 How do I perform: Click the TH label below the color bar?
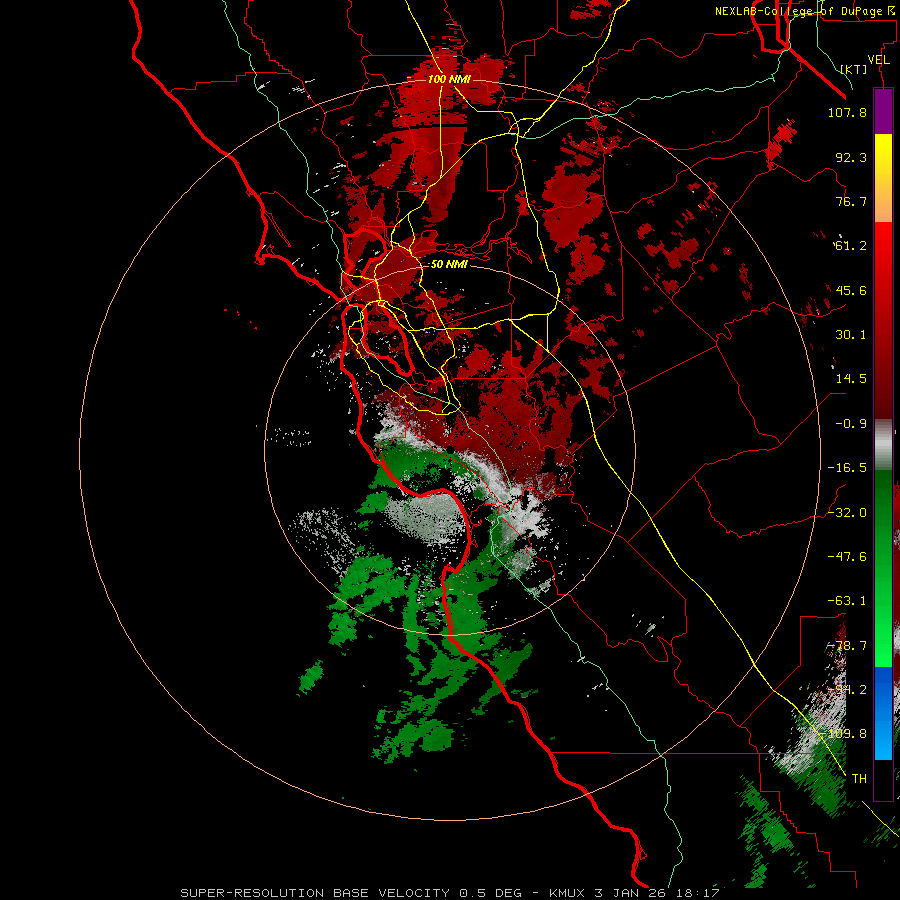click(859, 779)
